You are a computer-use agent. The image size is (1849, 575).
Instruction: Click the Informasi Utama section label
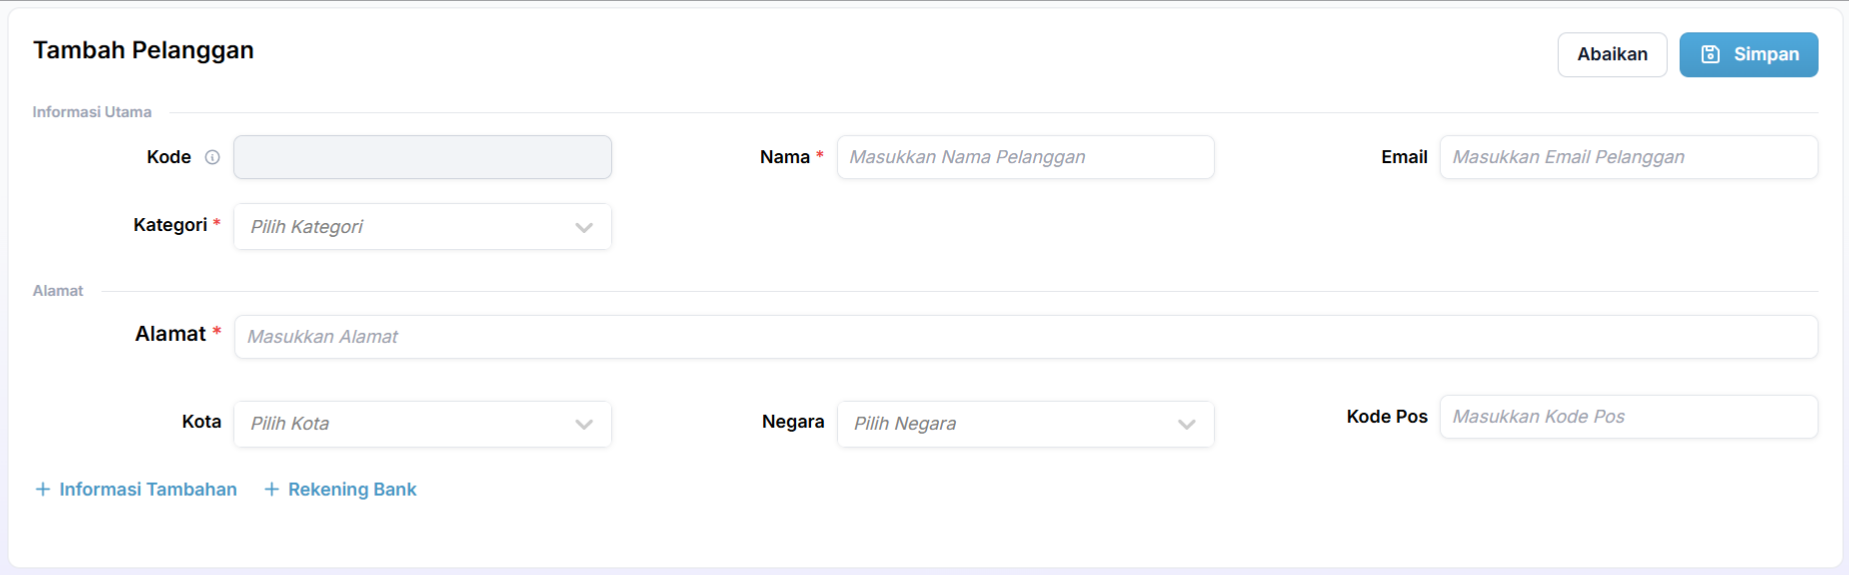point(92,112)
